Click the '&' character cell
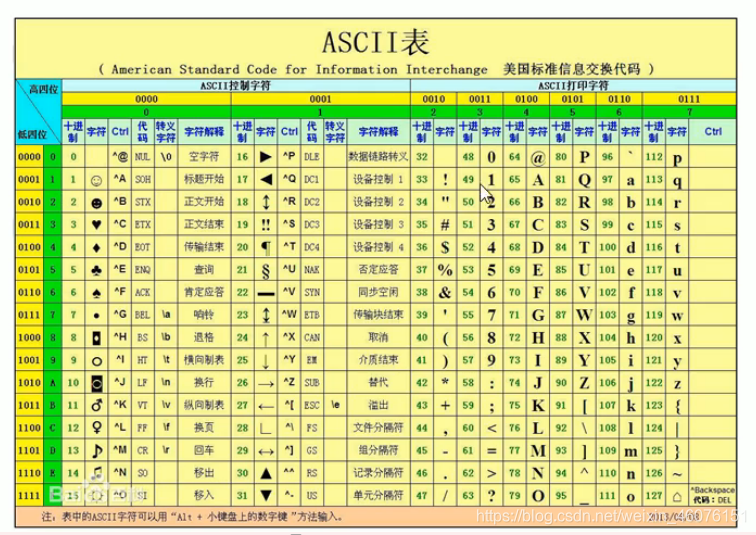Image resolution: width=756 pixels, height=535 pixels. pyautogui.click(x=445, y=293)
